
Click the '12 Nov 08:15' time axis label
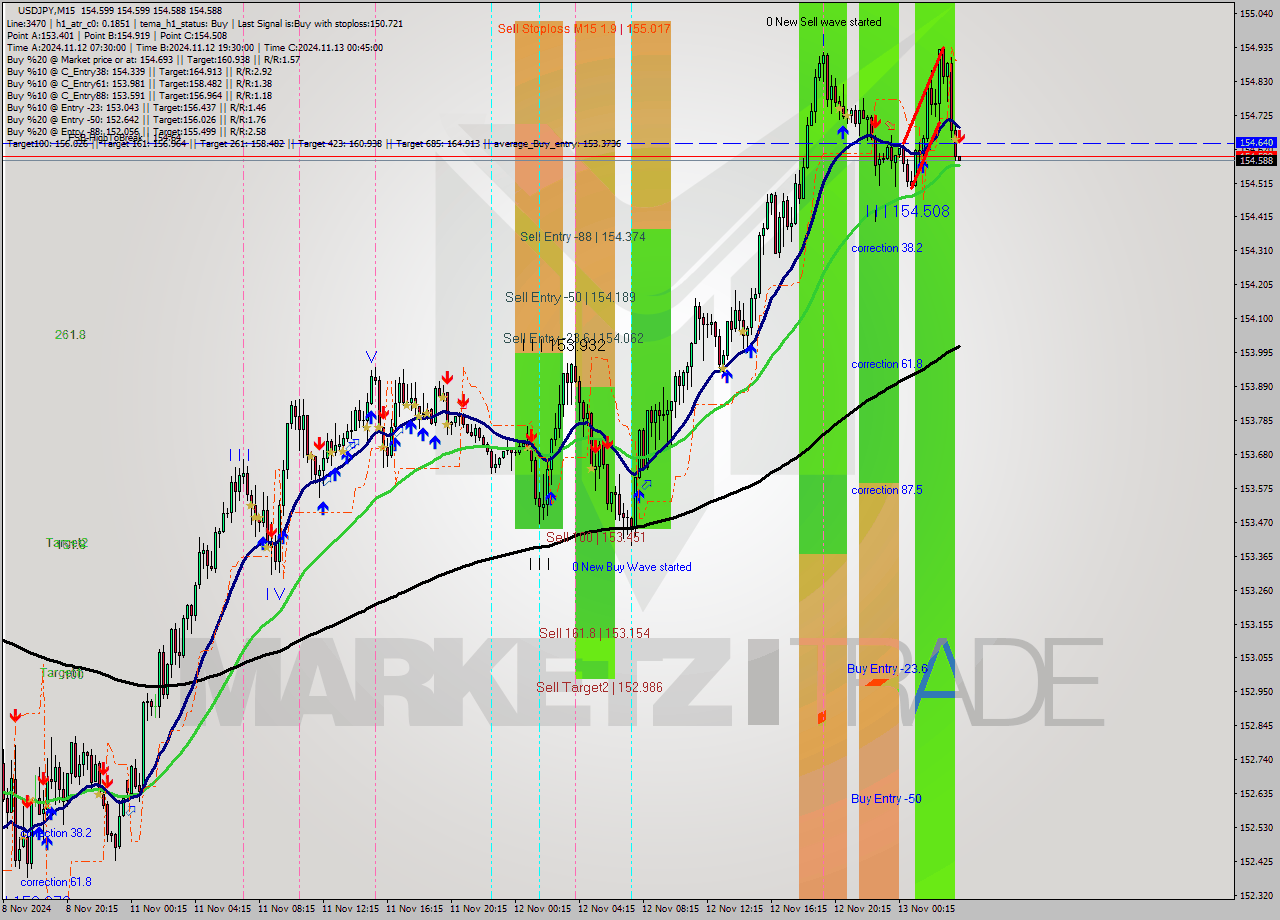[671, 909]
